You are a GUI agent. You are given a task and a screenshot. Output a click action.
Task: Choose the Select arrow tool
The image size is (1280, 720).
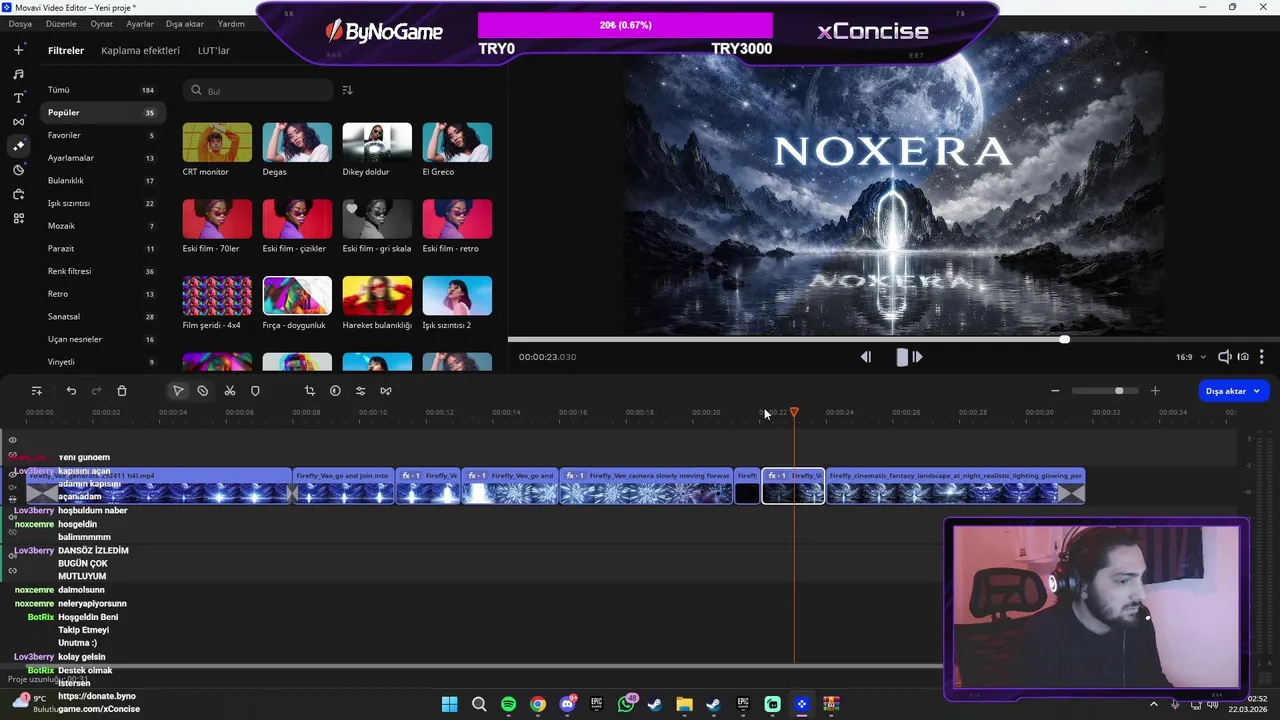178,391
